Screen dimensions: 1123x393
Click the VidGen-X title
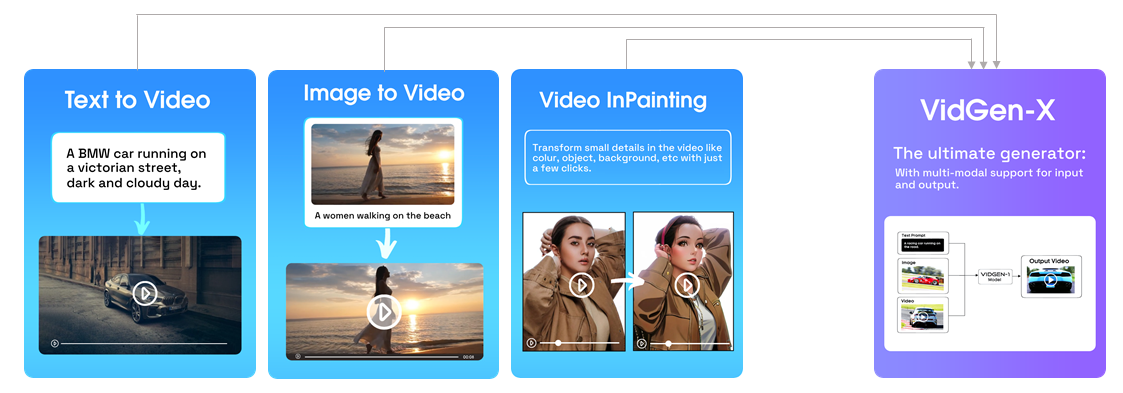pyautogui.click(x=987, y=111)
